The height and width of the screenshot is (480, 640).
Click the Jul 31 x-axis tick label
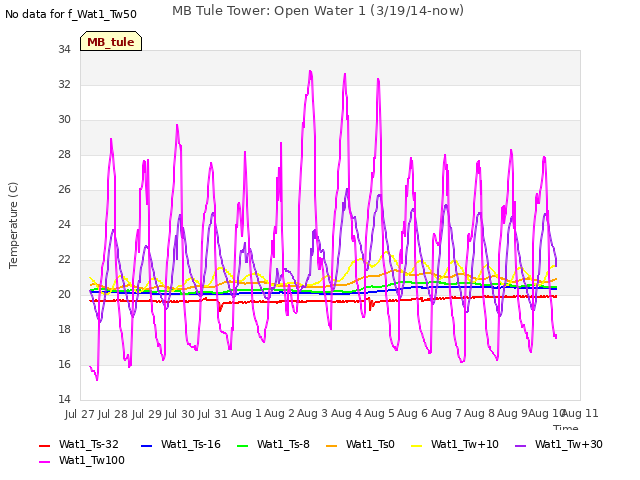tap(213, 414)
